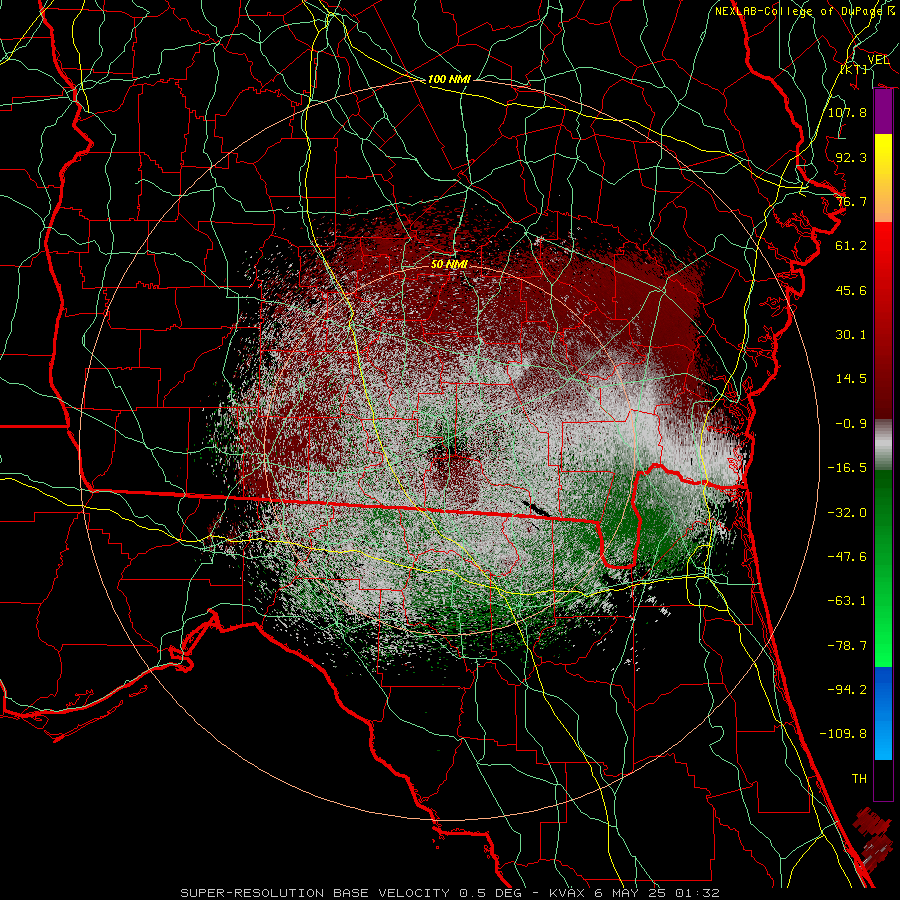Click the -109.8 velocity legend value
900x900 pixels.
pyautogui.click(x=843, y=734)
